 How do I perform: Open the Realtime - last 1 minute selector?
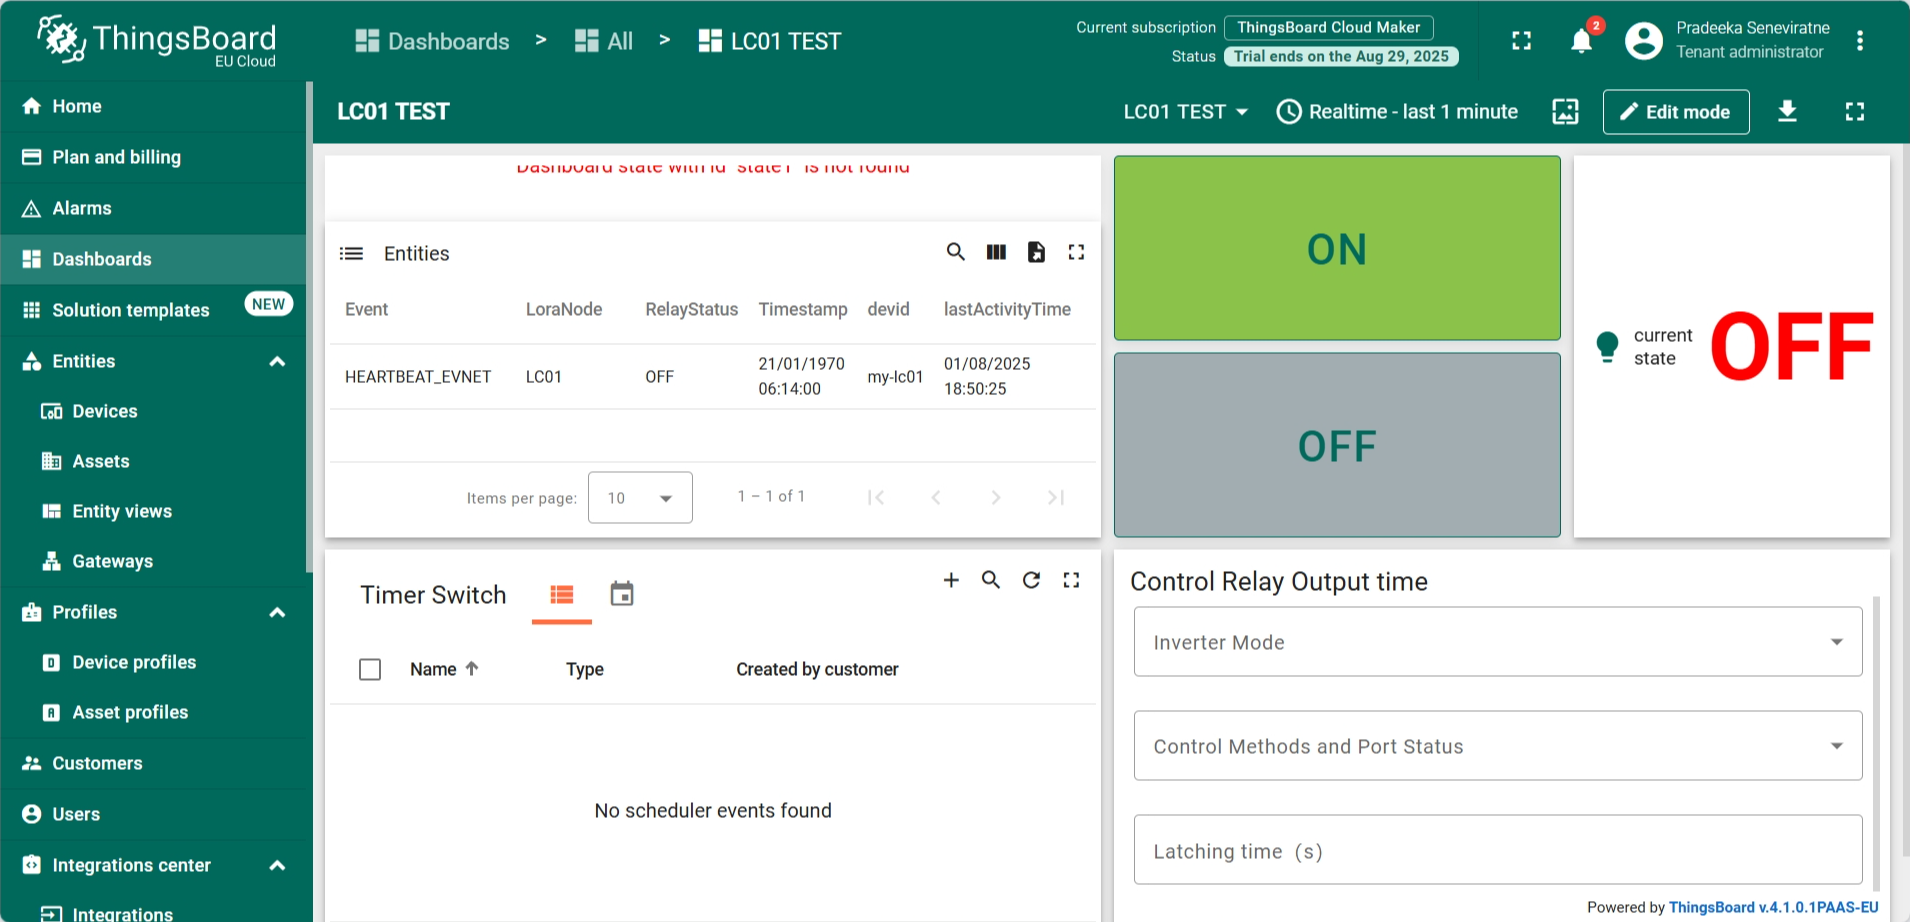click(x=1397, y=112)
